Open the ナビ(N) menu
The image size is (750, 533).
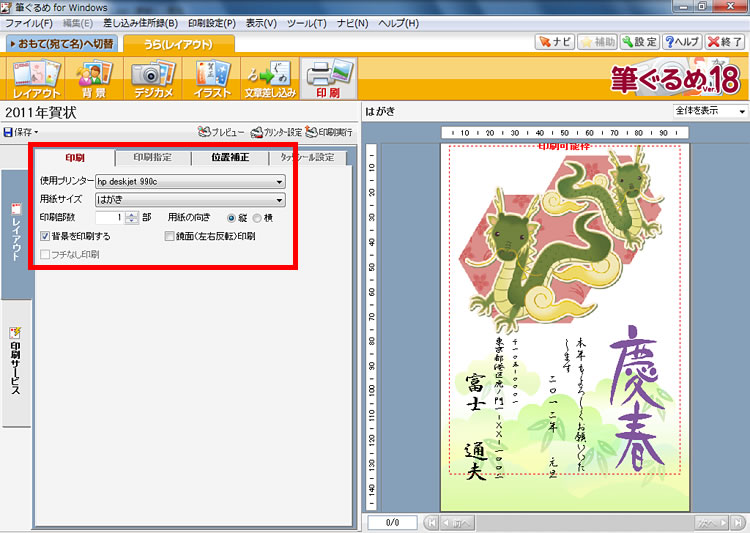pos(352,23)
